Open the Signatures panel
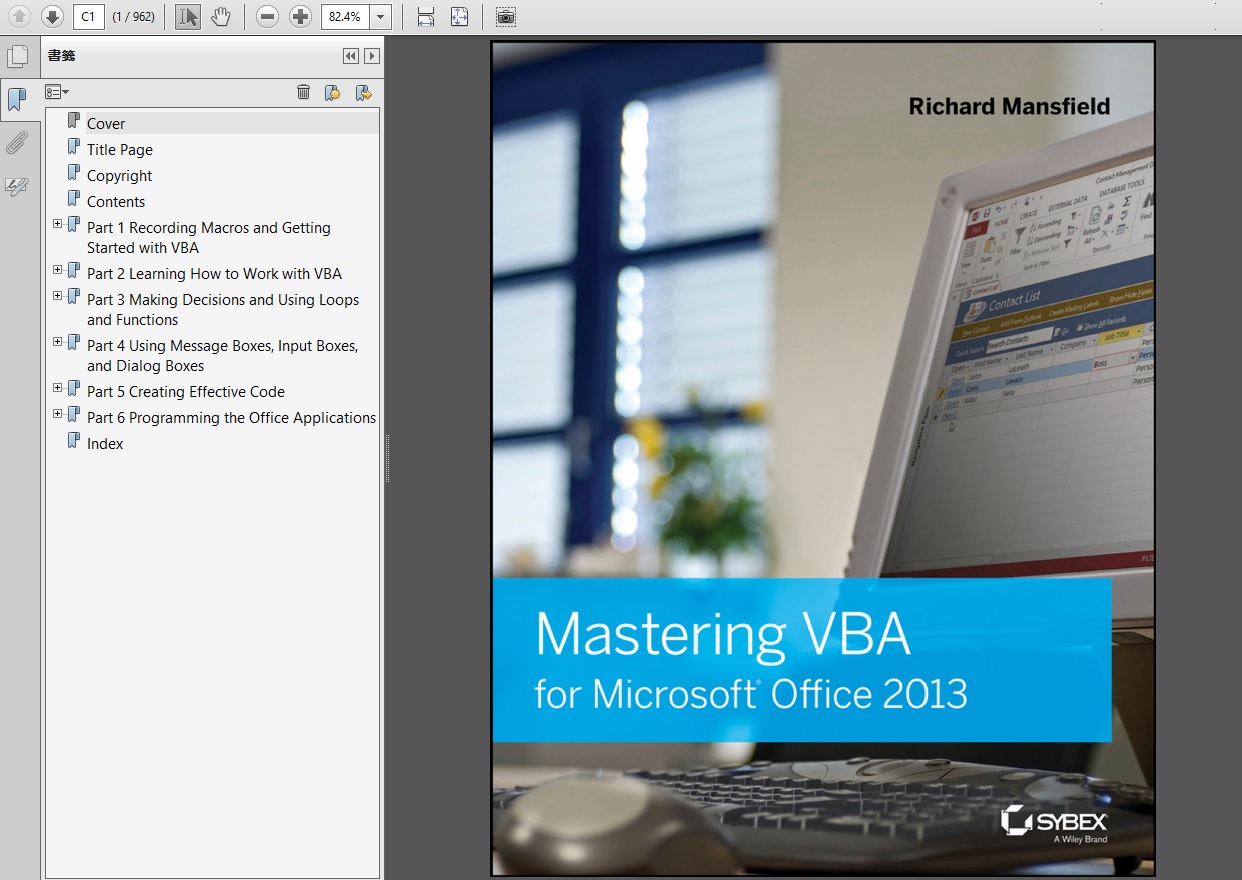This screenshot has height=880, width=1242. (17, 186)
